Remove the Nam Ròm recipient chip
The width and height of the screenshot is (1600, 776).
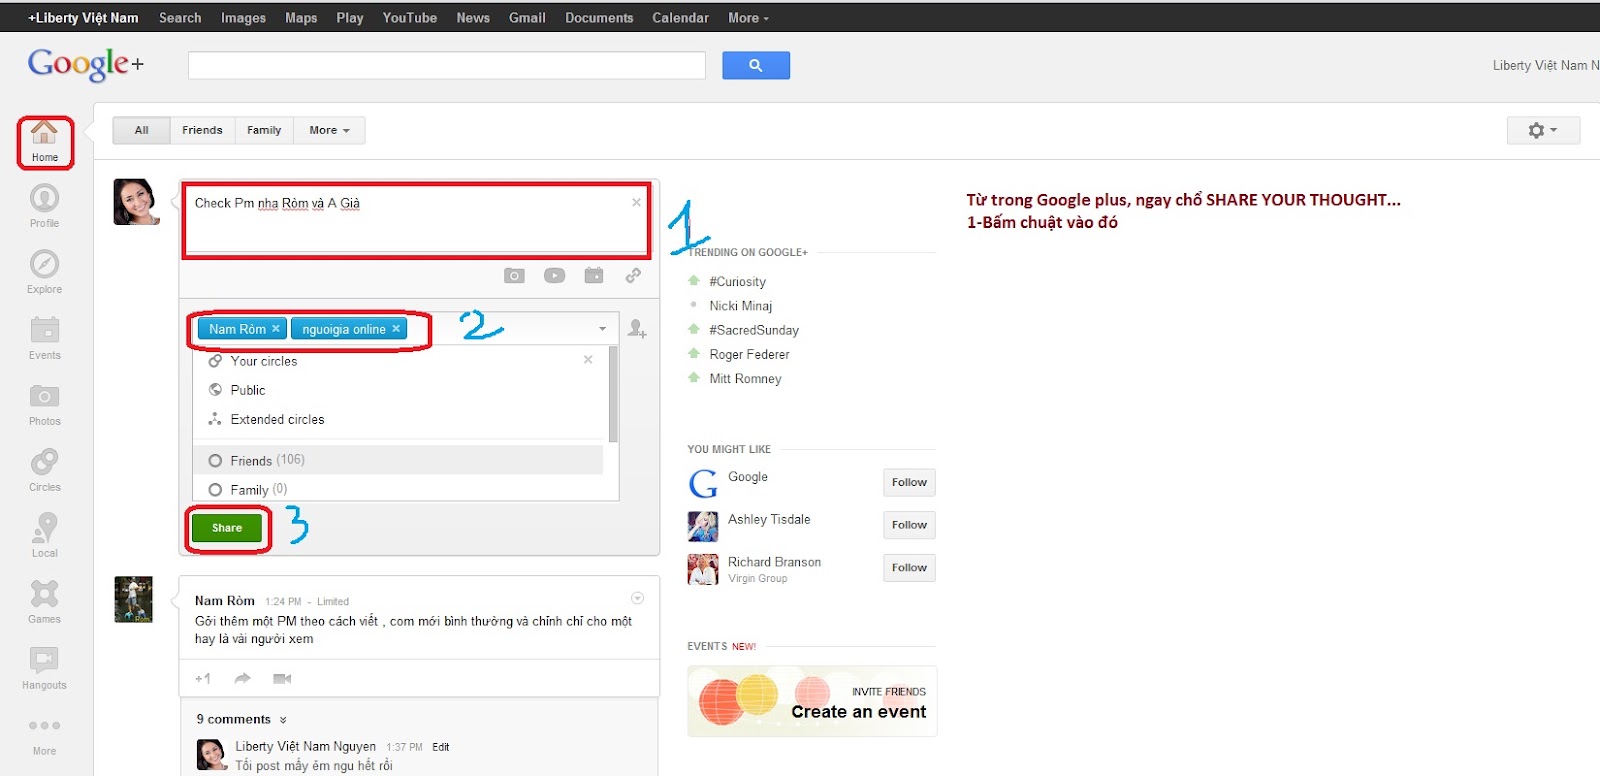(x=276, y=328)
